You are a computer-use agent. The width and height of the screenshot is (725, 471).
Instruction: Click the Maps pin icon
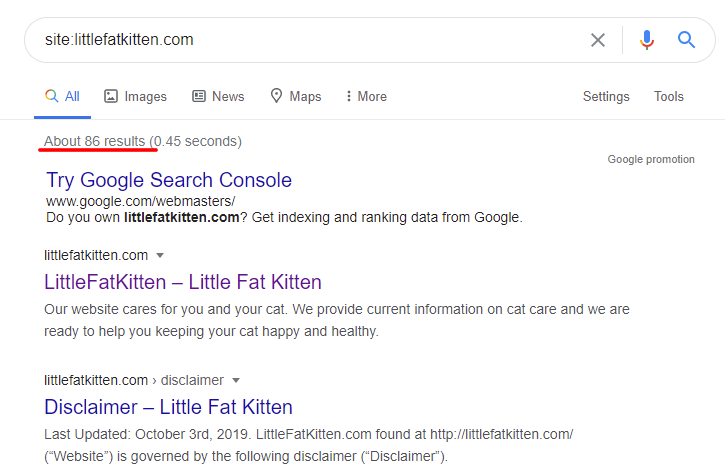click(277, 97)
